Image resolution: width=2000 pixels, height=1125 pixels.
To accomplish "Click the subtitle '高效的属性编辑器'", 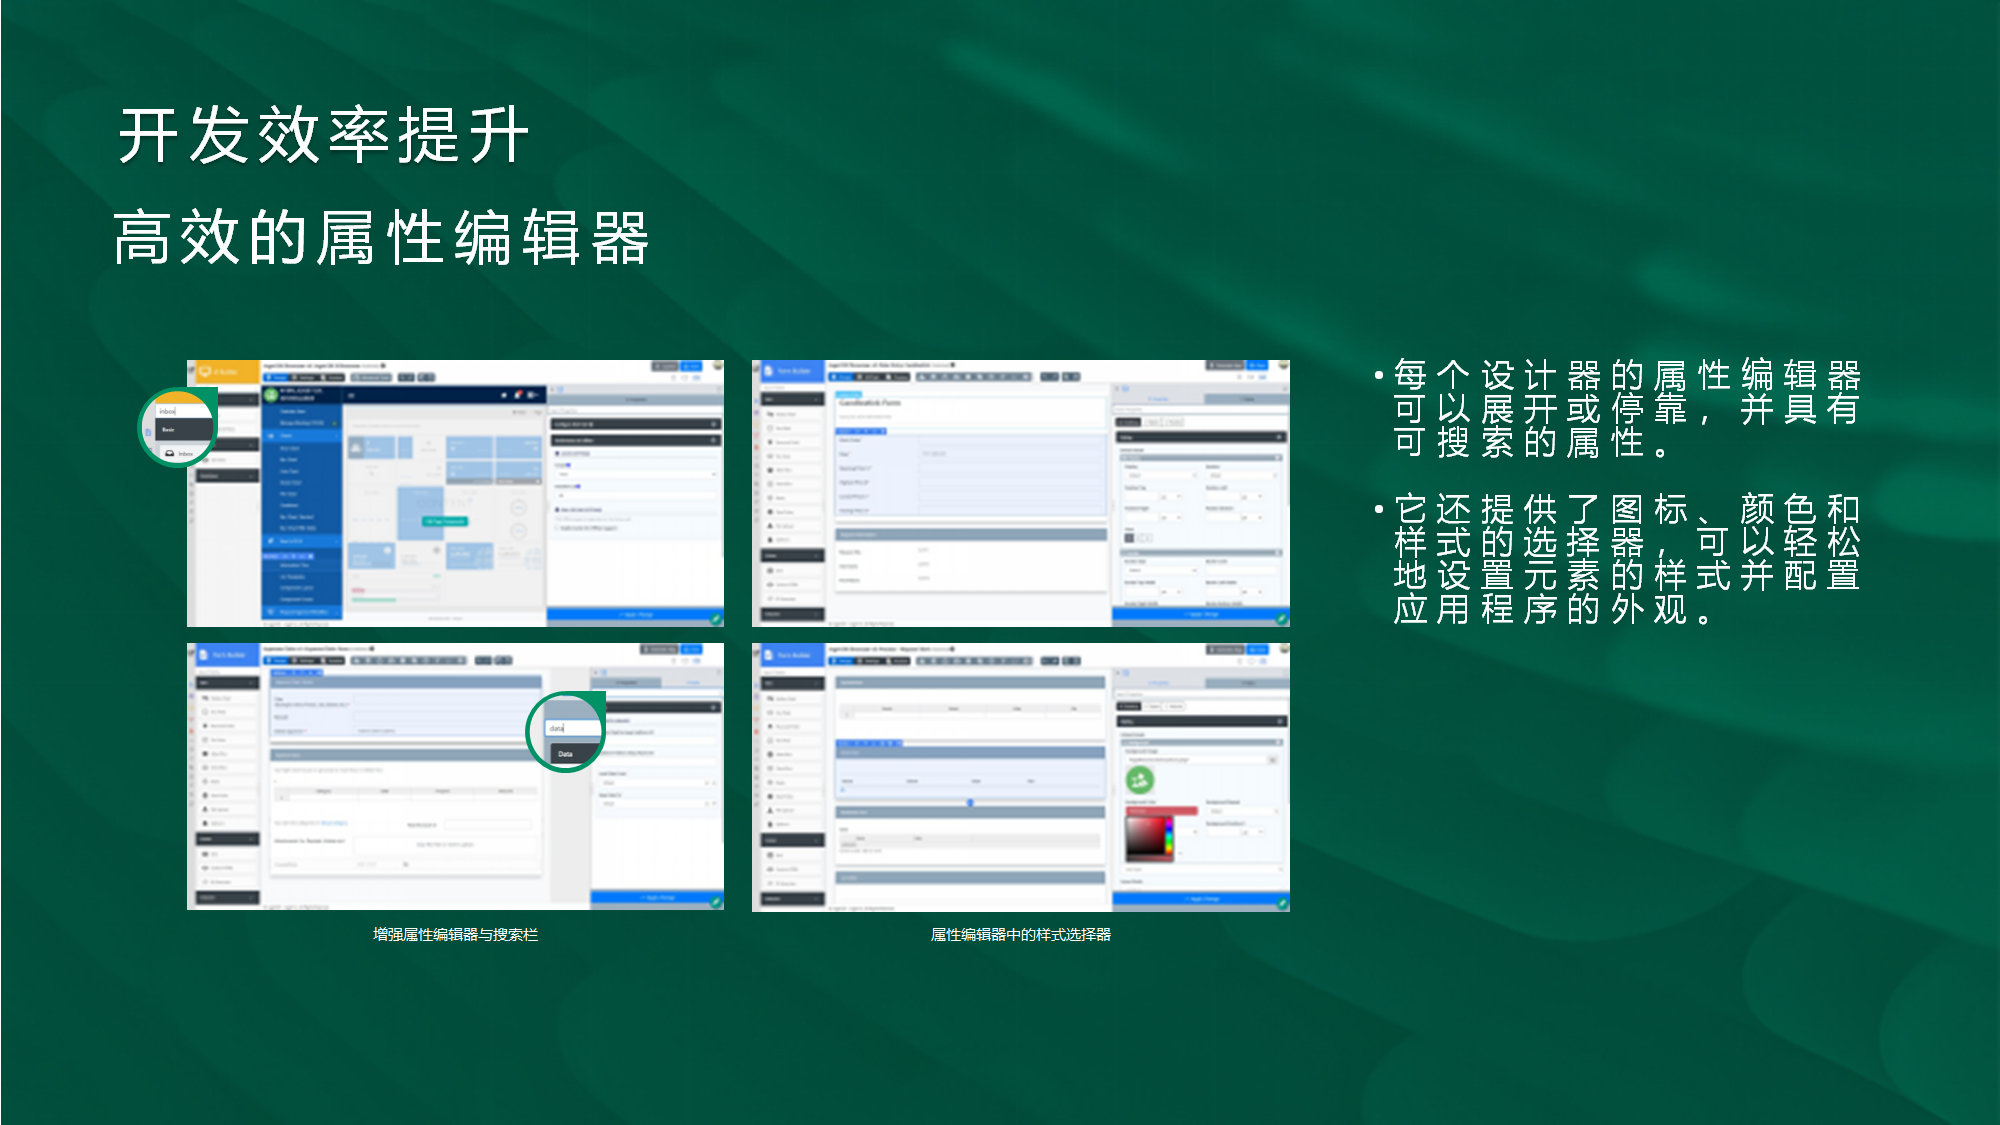I will (382, 238).
